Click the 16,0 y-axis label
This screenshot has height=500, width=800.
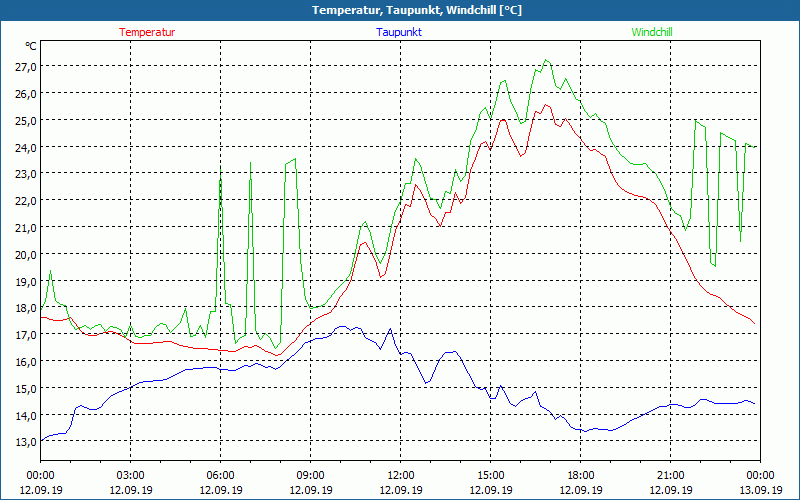click(26, 362)
